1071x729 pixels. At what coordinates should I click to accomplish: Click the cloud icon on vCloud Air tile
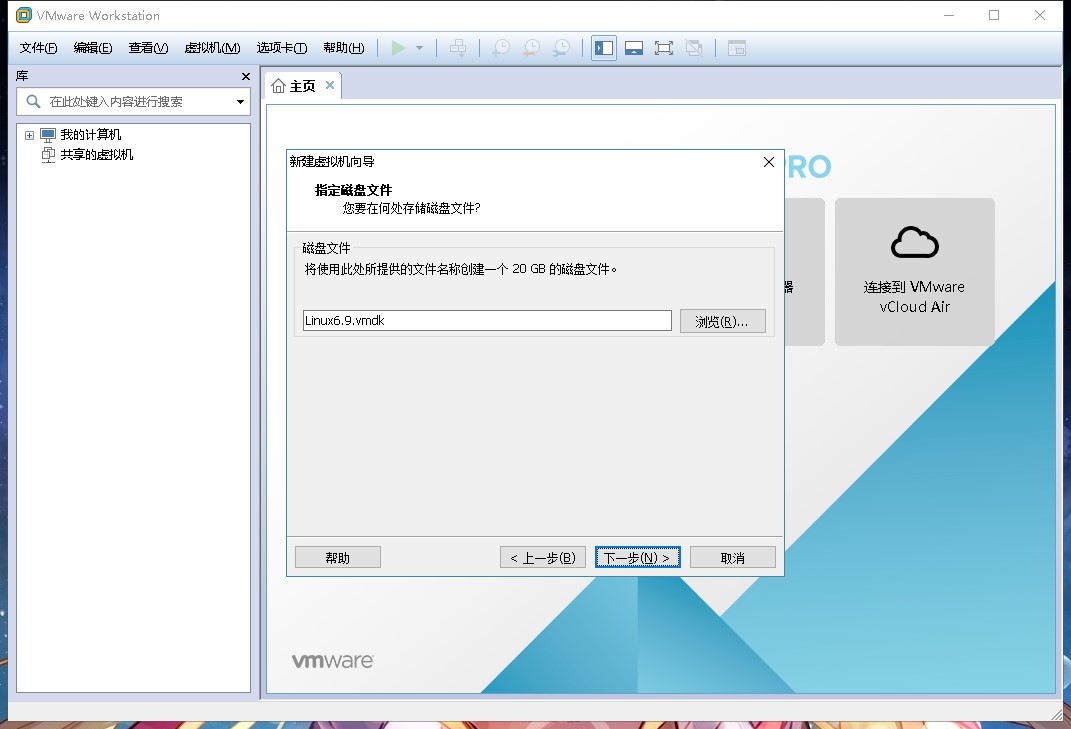915,243
